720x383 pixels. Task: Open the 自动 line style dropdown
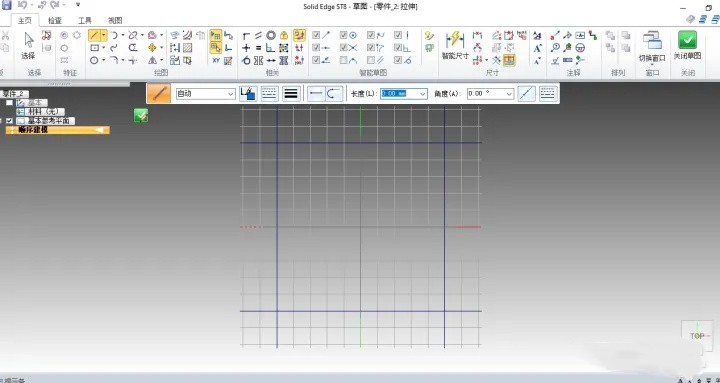[x=205, y=94]
